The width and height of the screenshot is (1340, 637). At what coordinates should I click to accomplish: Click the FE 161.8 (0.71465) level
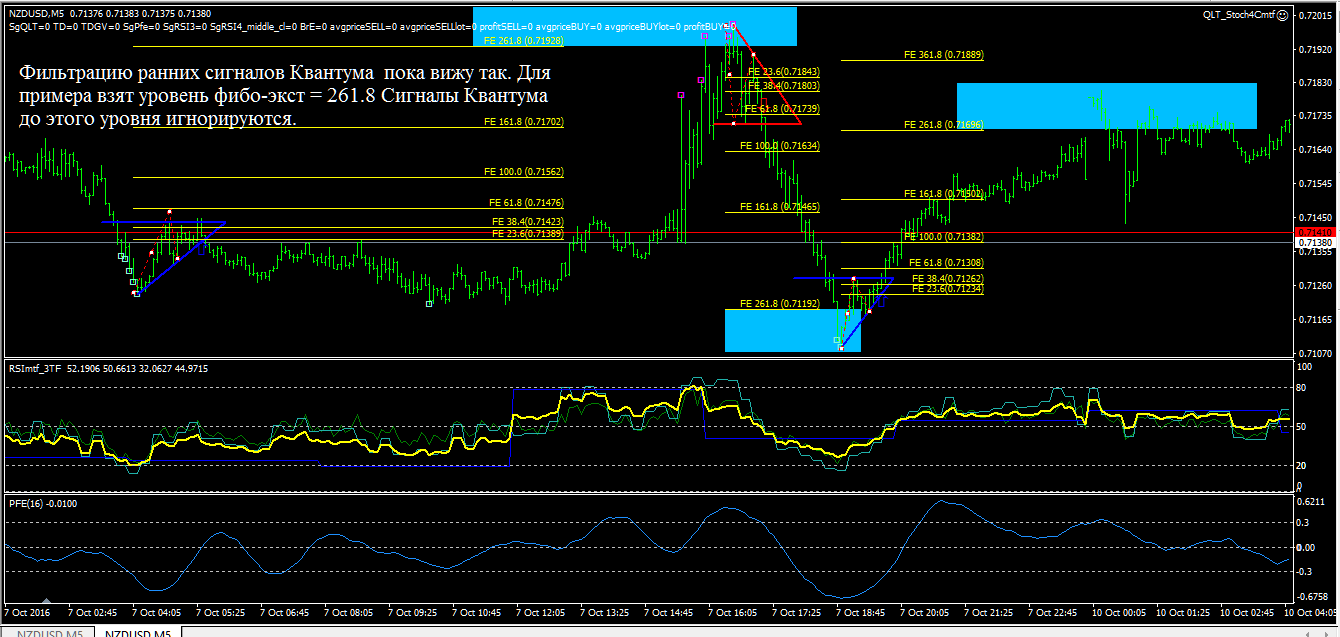780,207
